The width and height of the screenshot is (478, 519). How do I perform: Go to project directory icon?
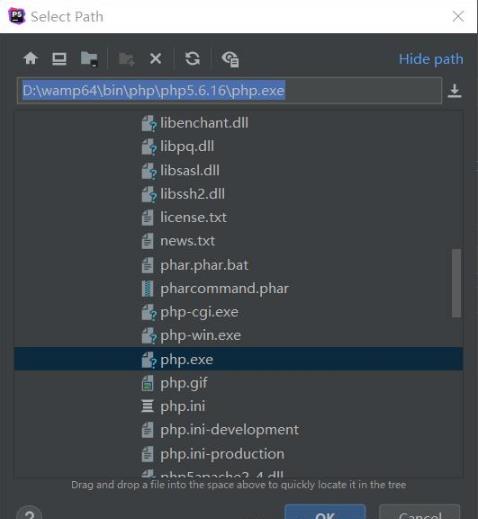coord(89,59)
